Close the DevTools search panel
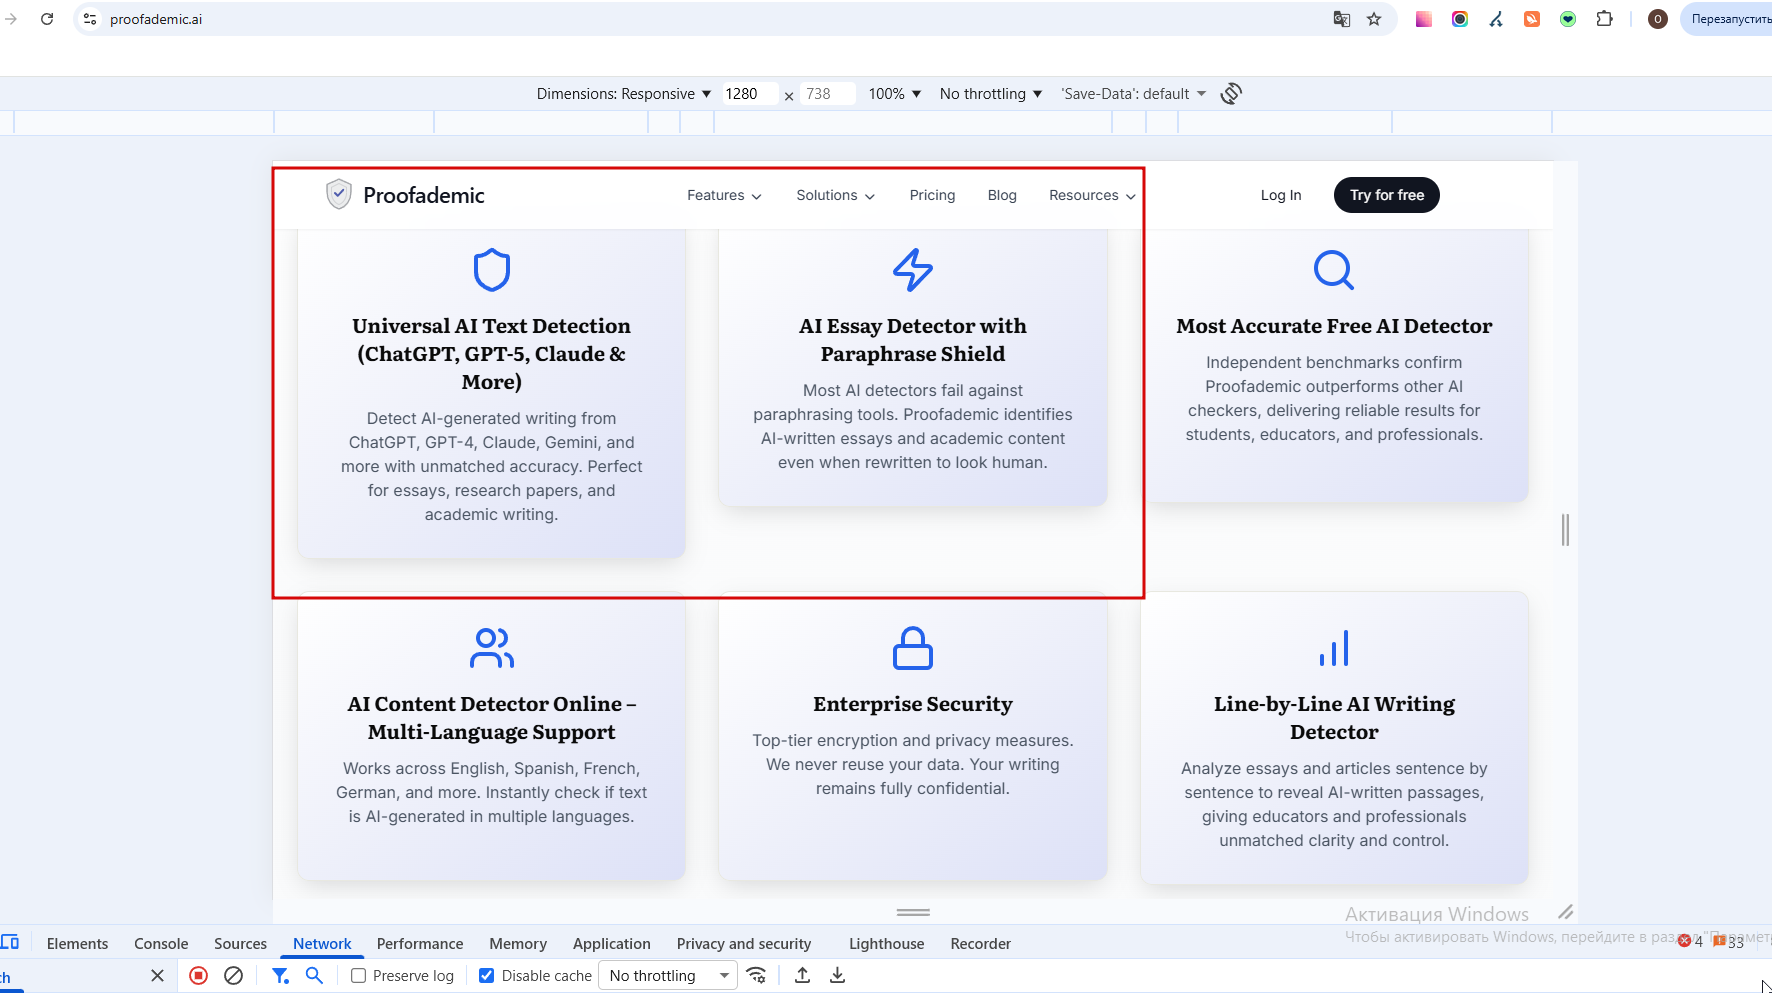Viewport: 1772px width, 993px height. coord(157,975)
